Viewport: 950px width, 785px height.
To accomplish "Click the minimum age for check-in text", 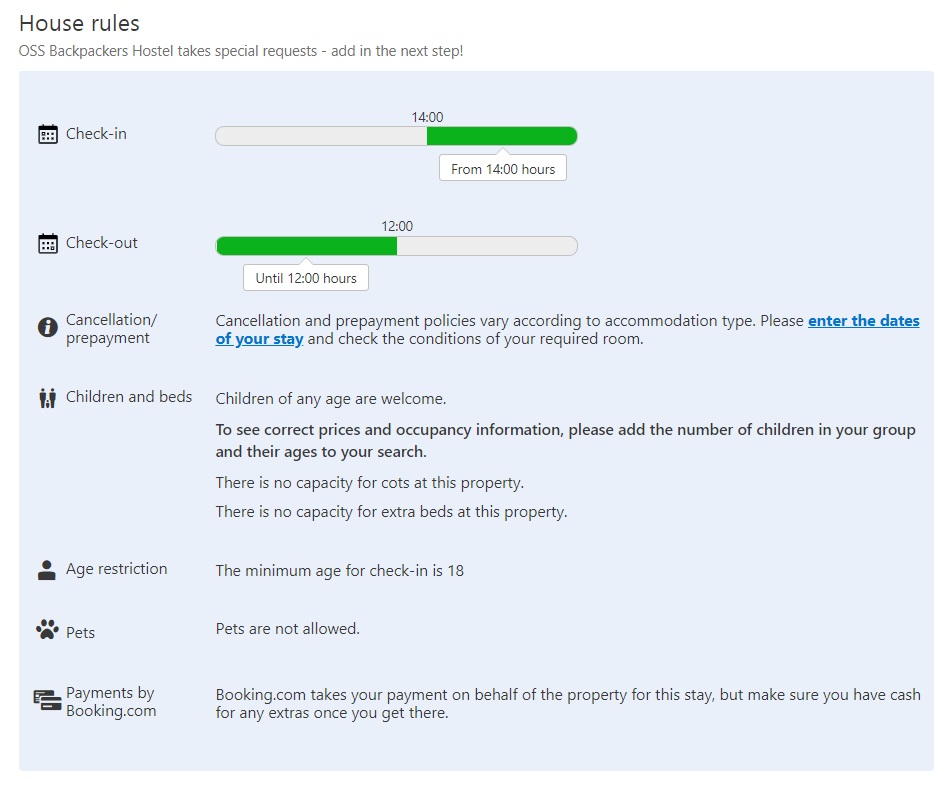I will point(340,571).
